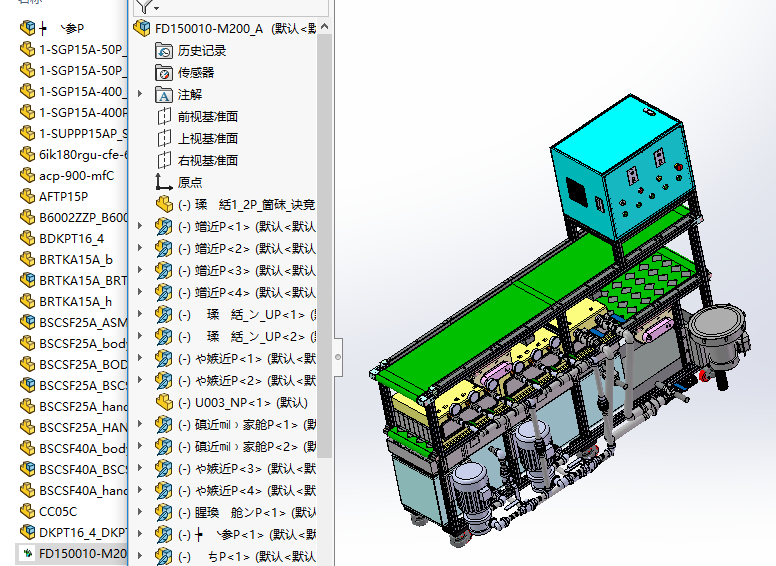The image size is (776, 566).
Task: Open the 历史记录 history folder icon
Action: pos(164,50)
